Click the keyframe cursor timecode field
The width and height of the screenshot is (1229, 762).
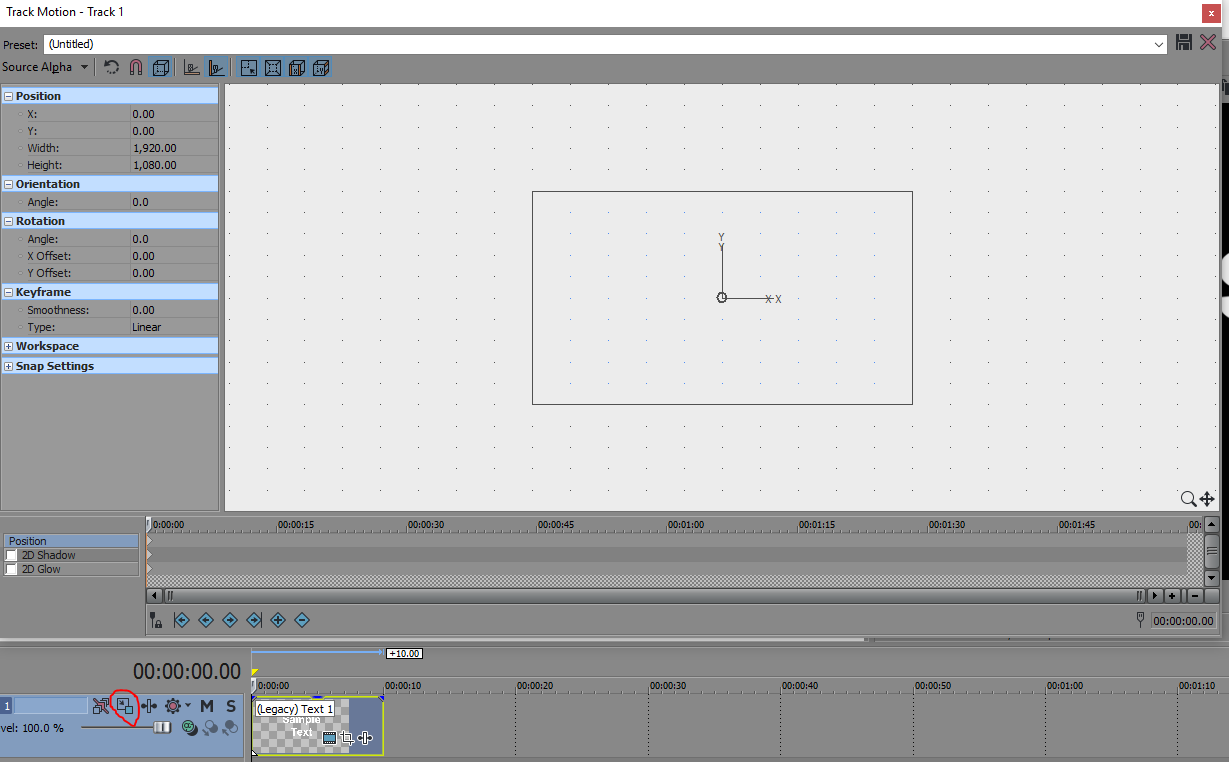coord(1183,621)
